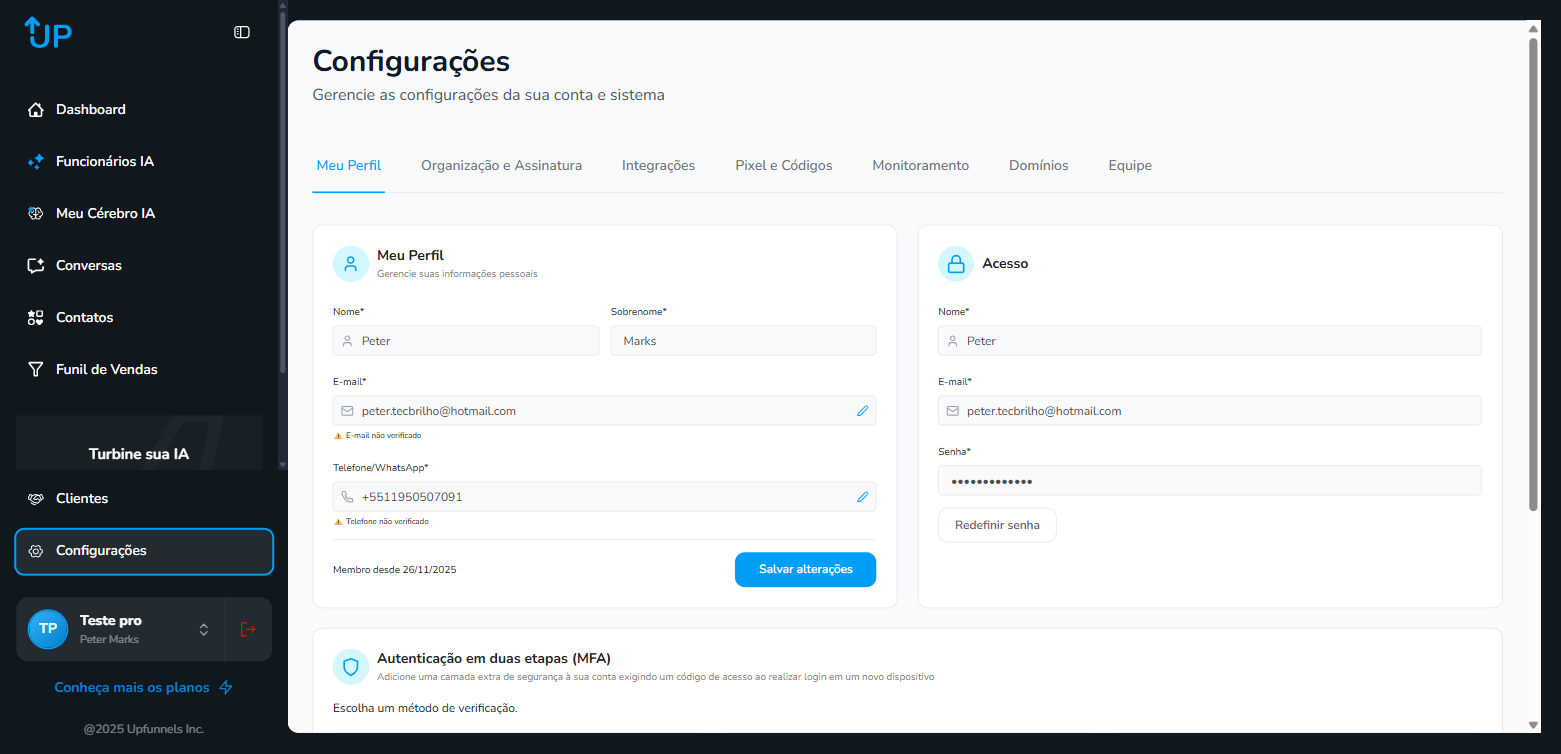
Task: Click the pencil icon to edit phone number
Action: [x=862, y=497]
